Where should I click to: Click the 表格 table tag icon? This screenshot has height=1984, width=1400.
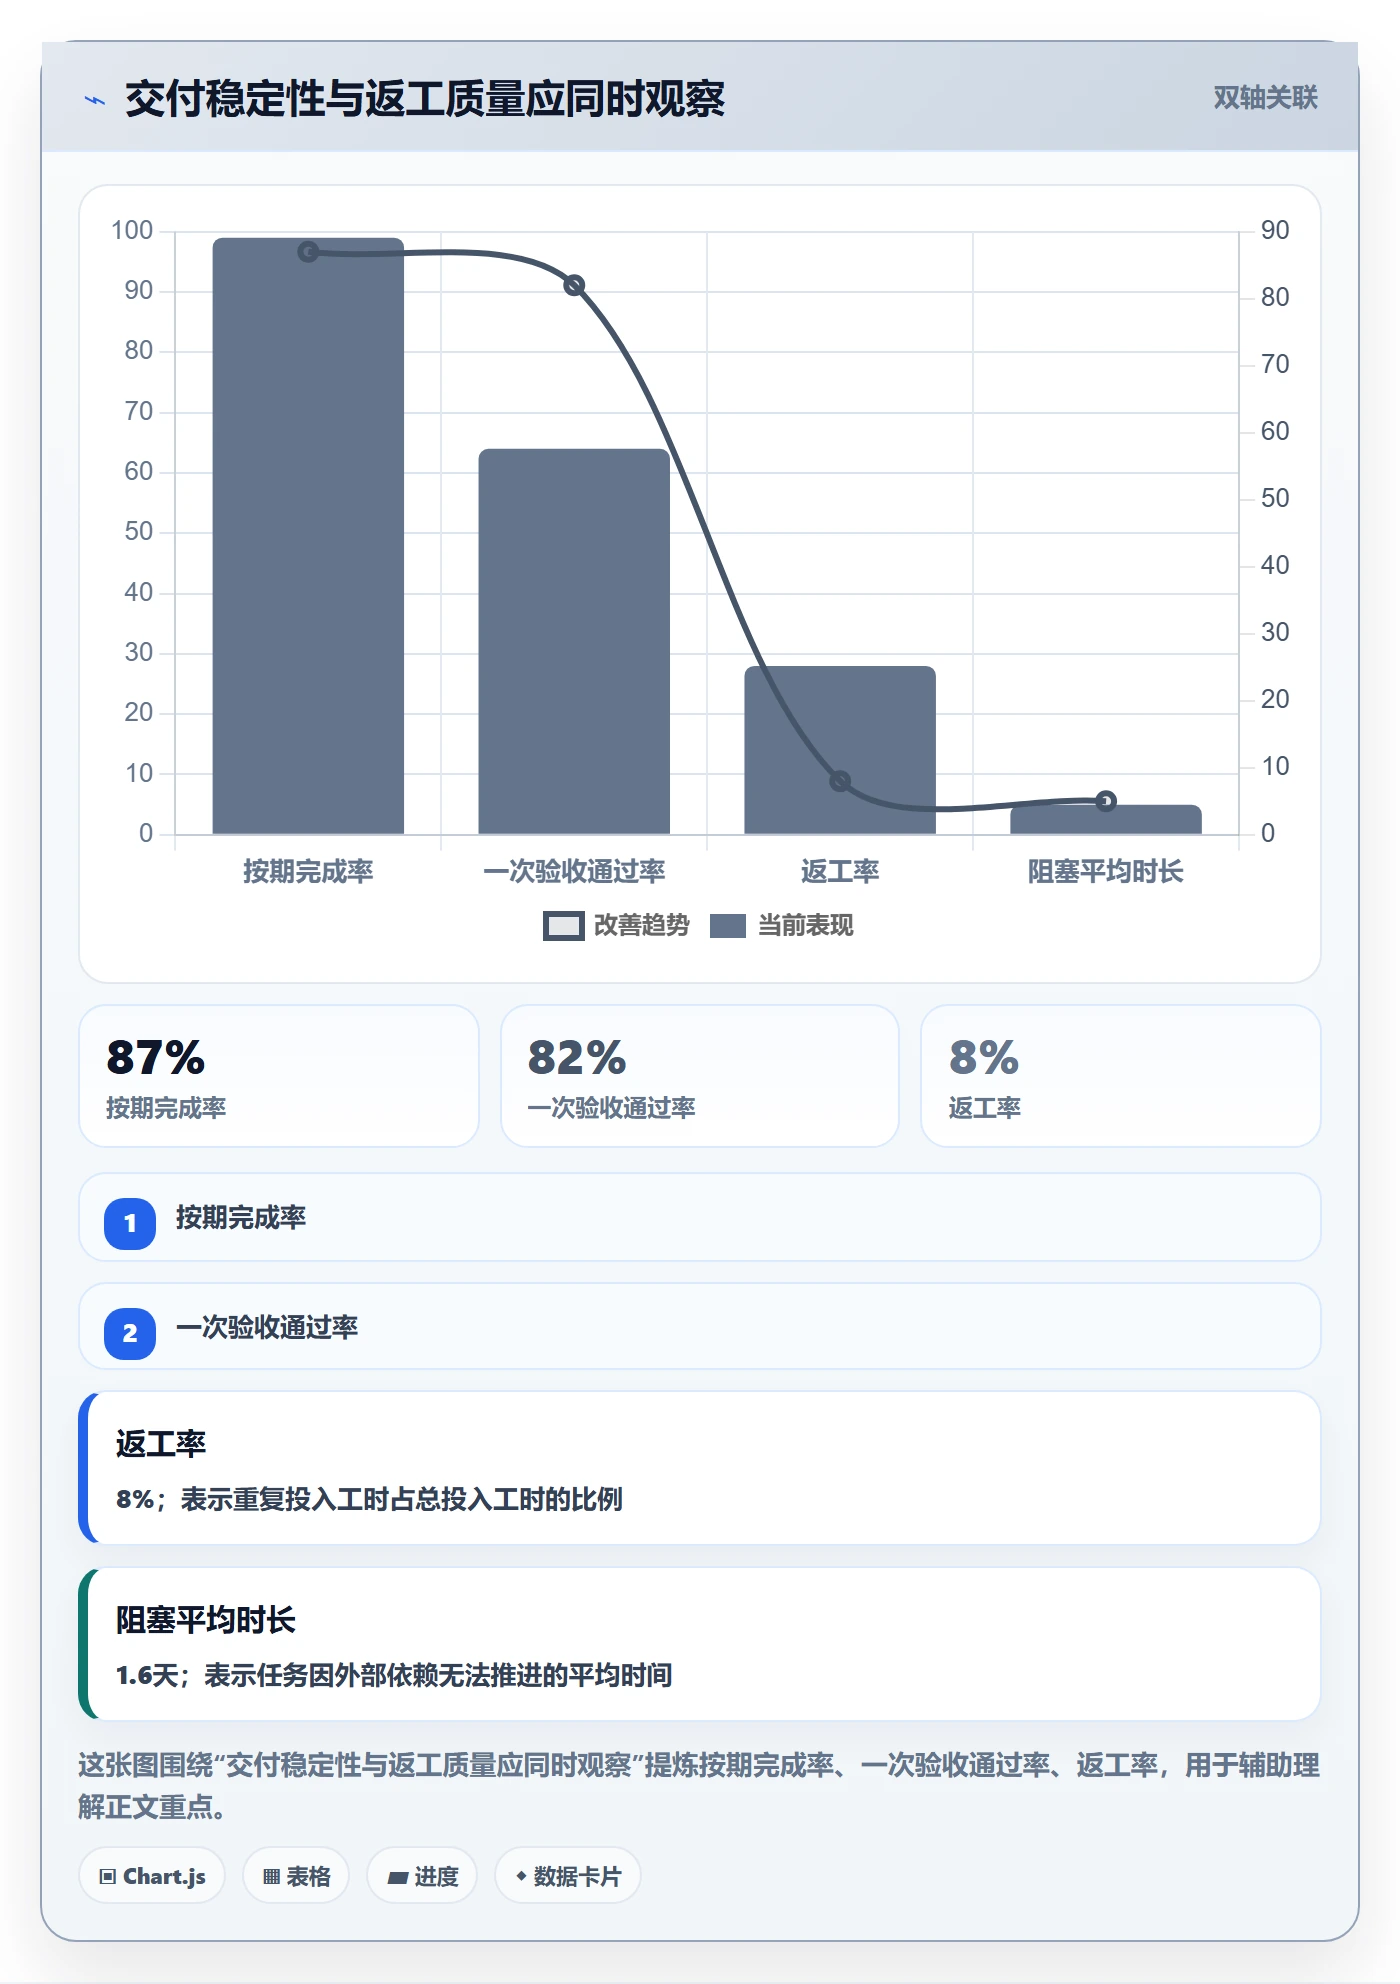271,1876
